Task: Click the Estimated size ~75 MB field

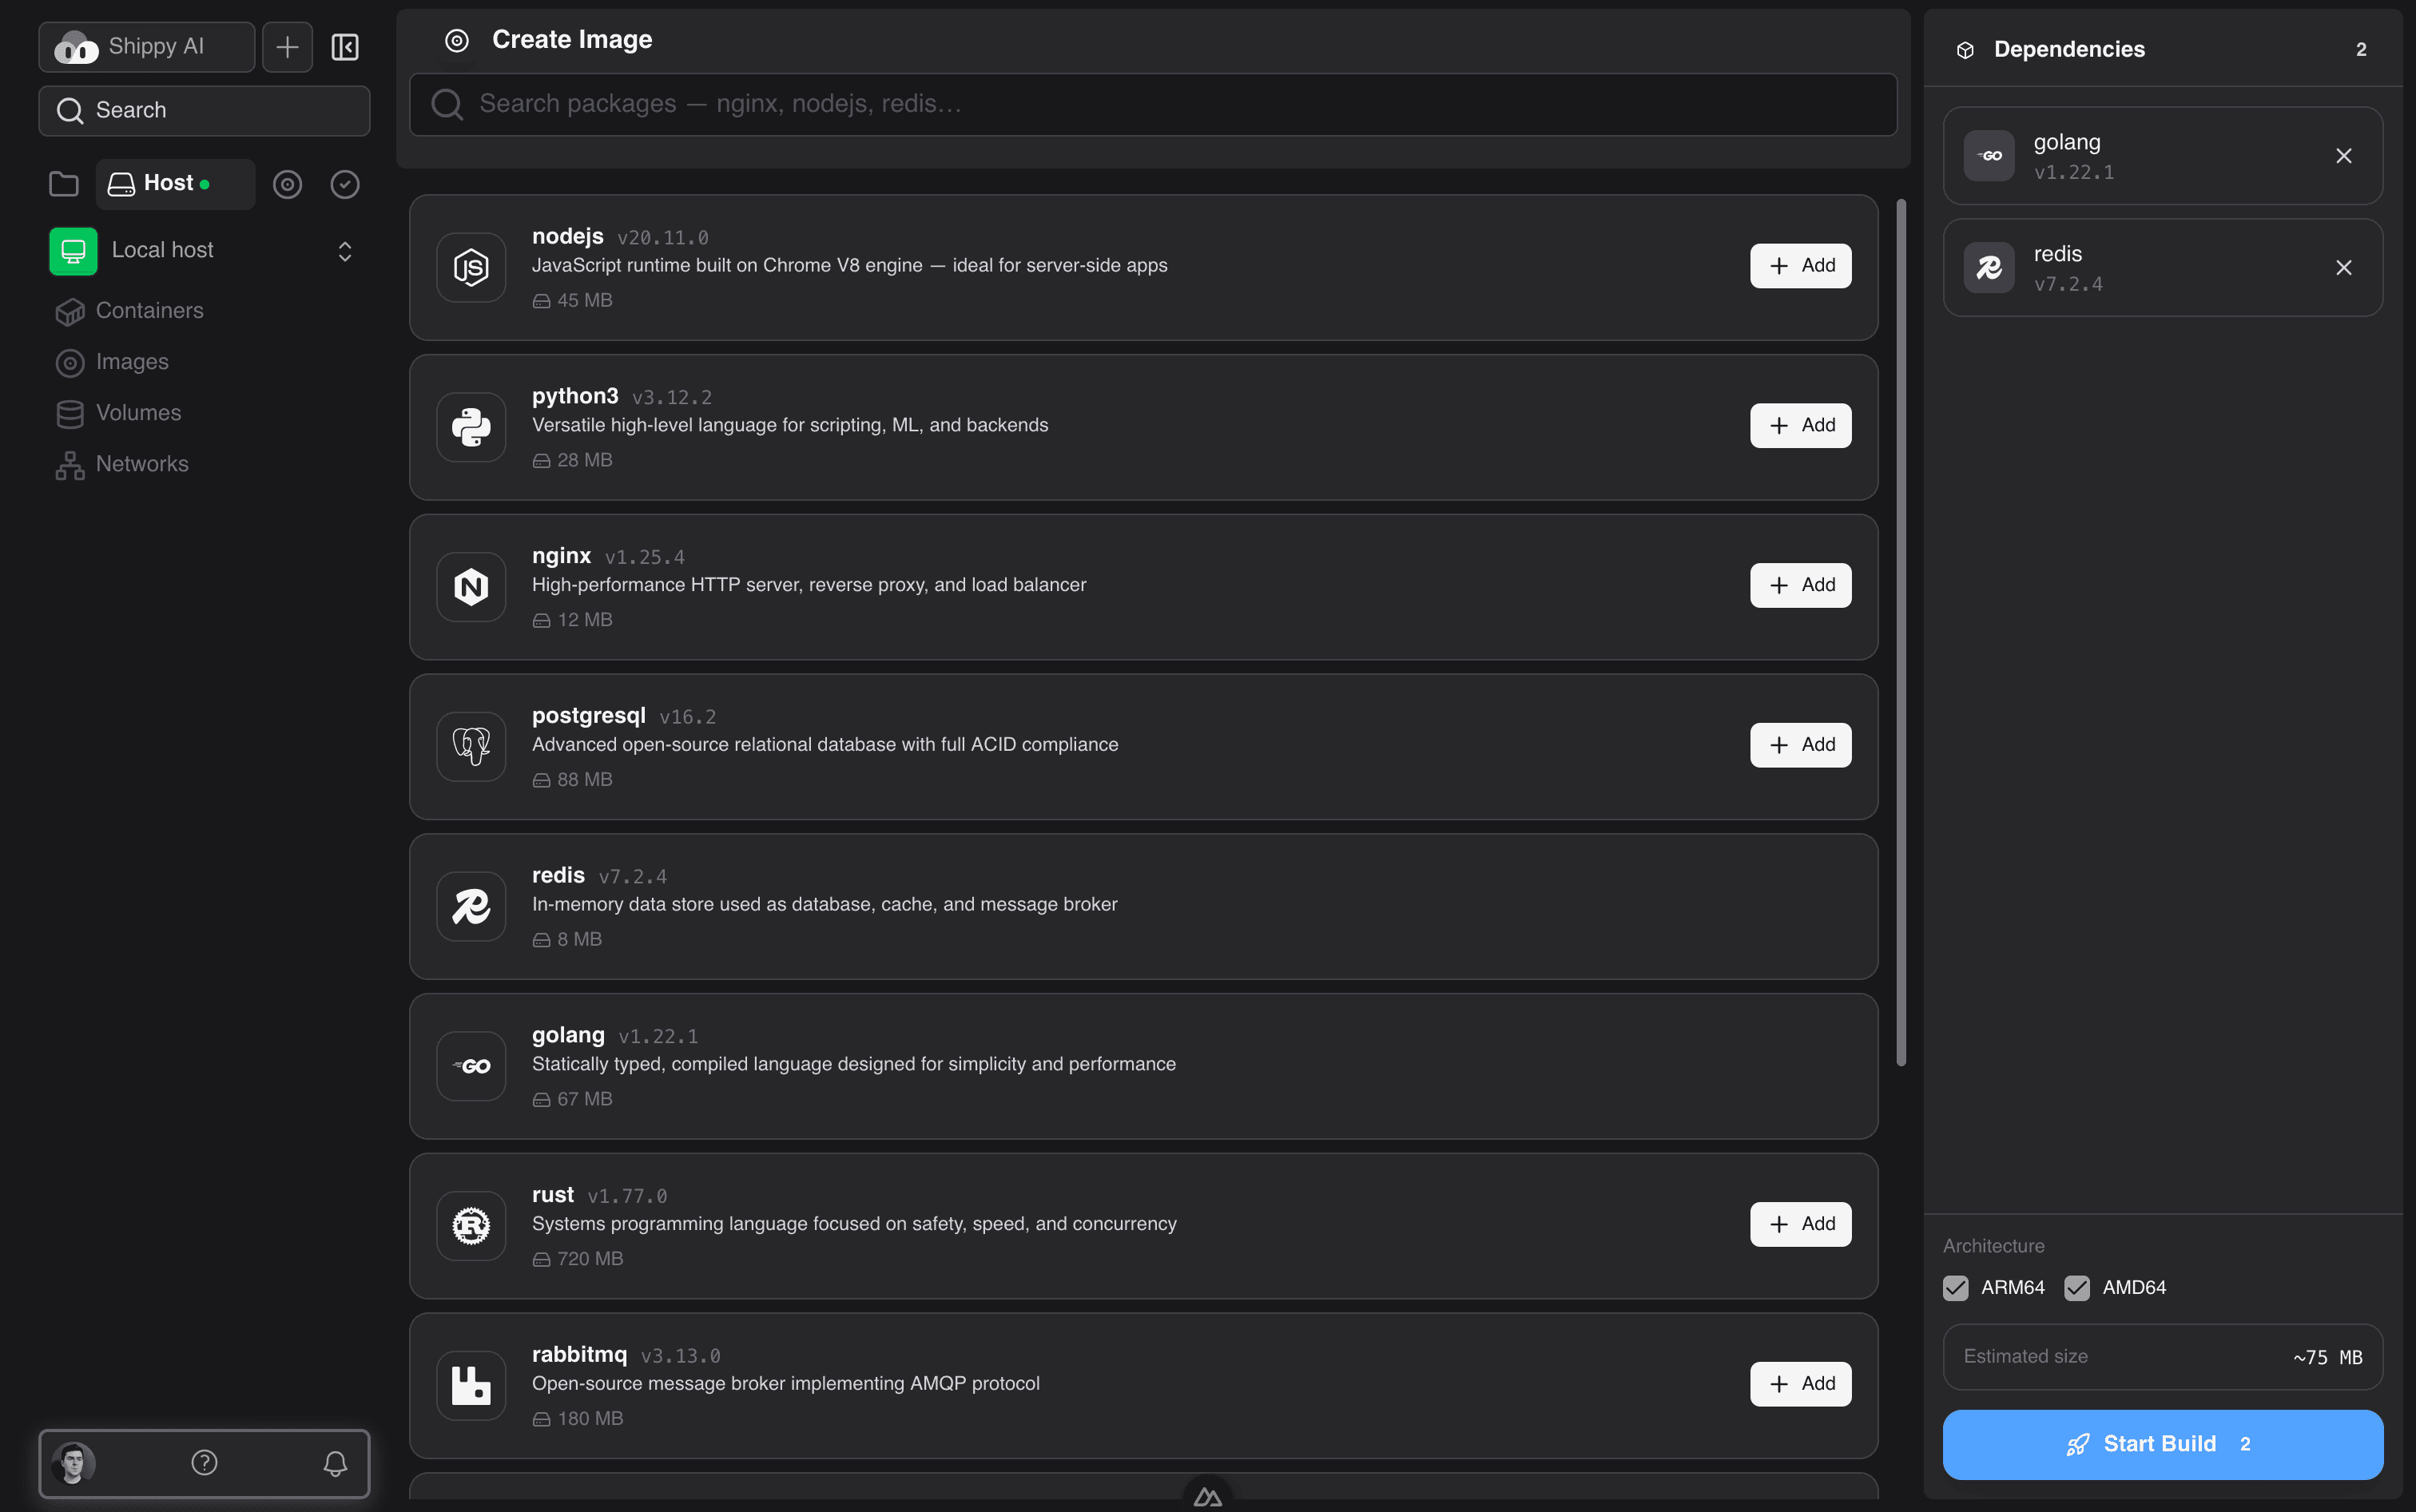Action: [2162, 1357]
